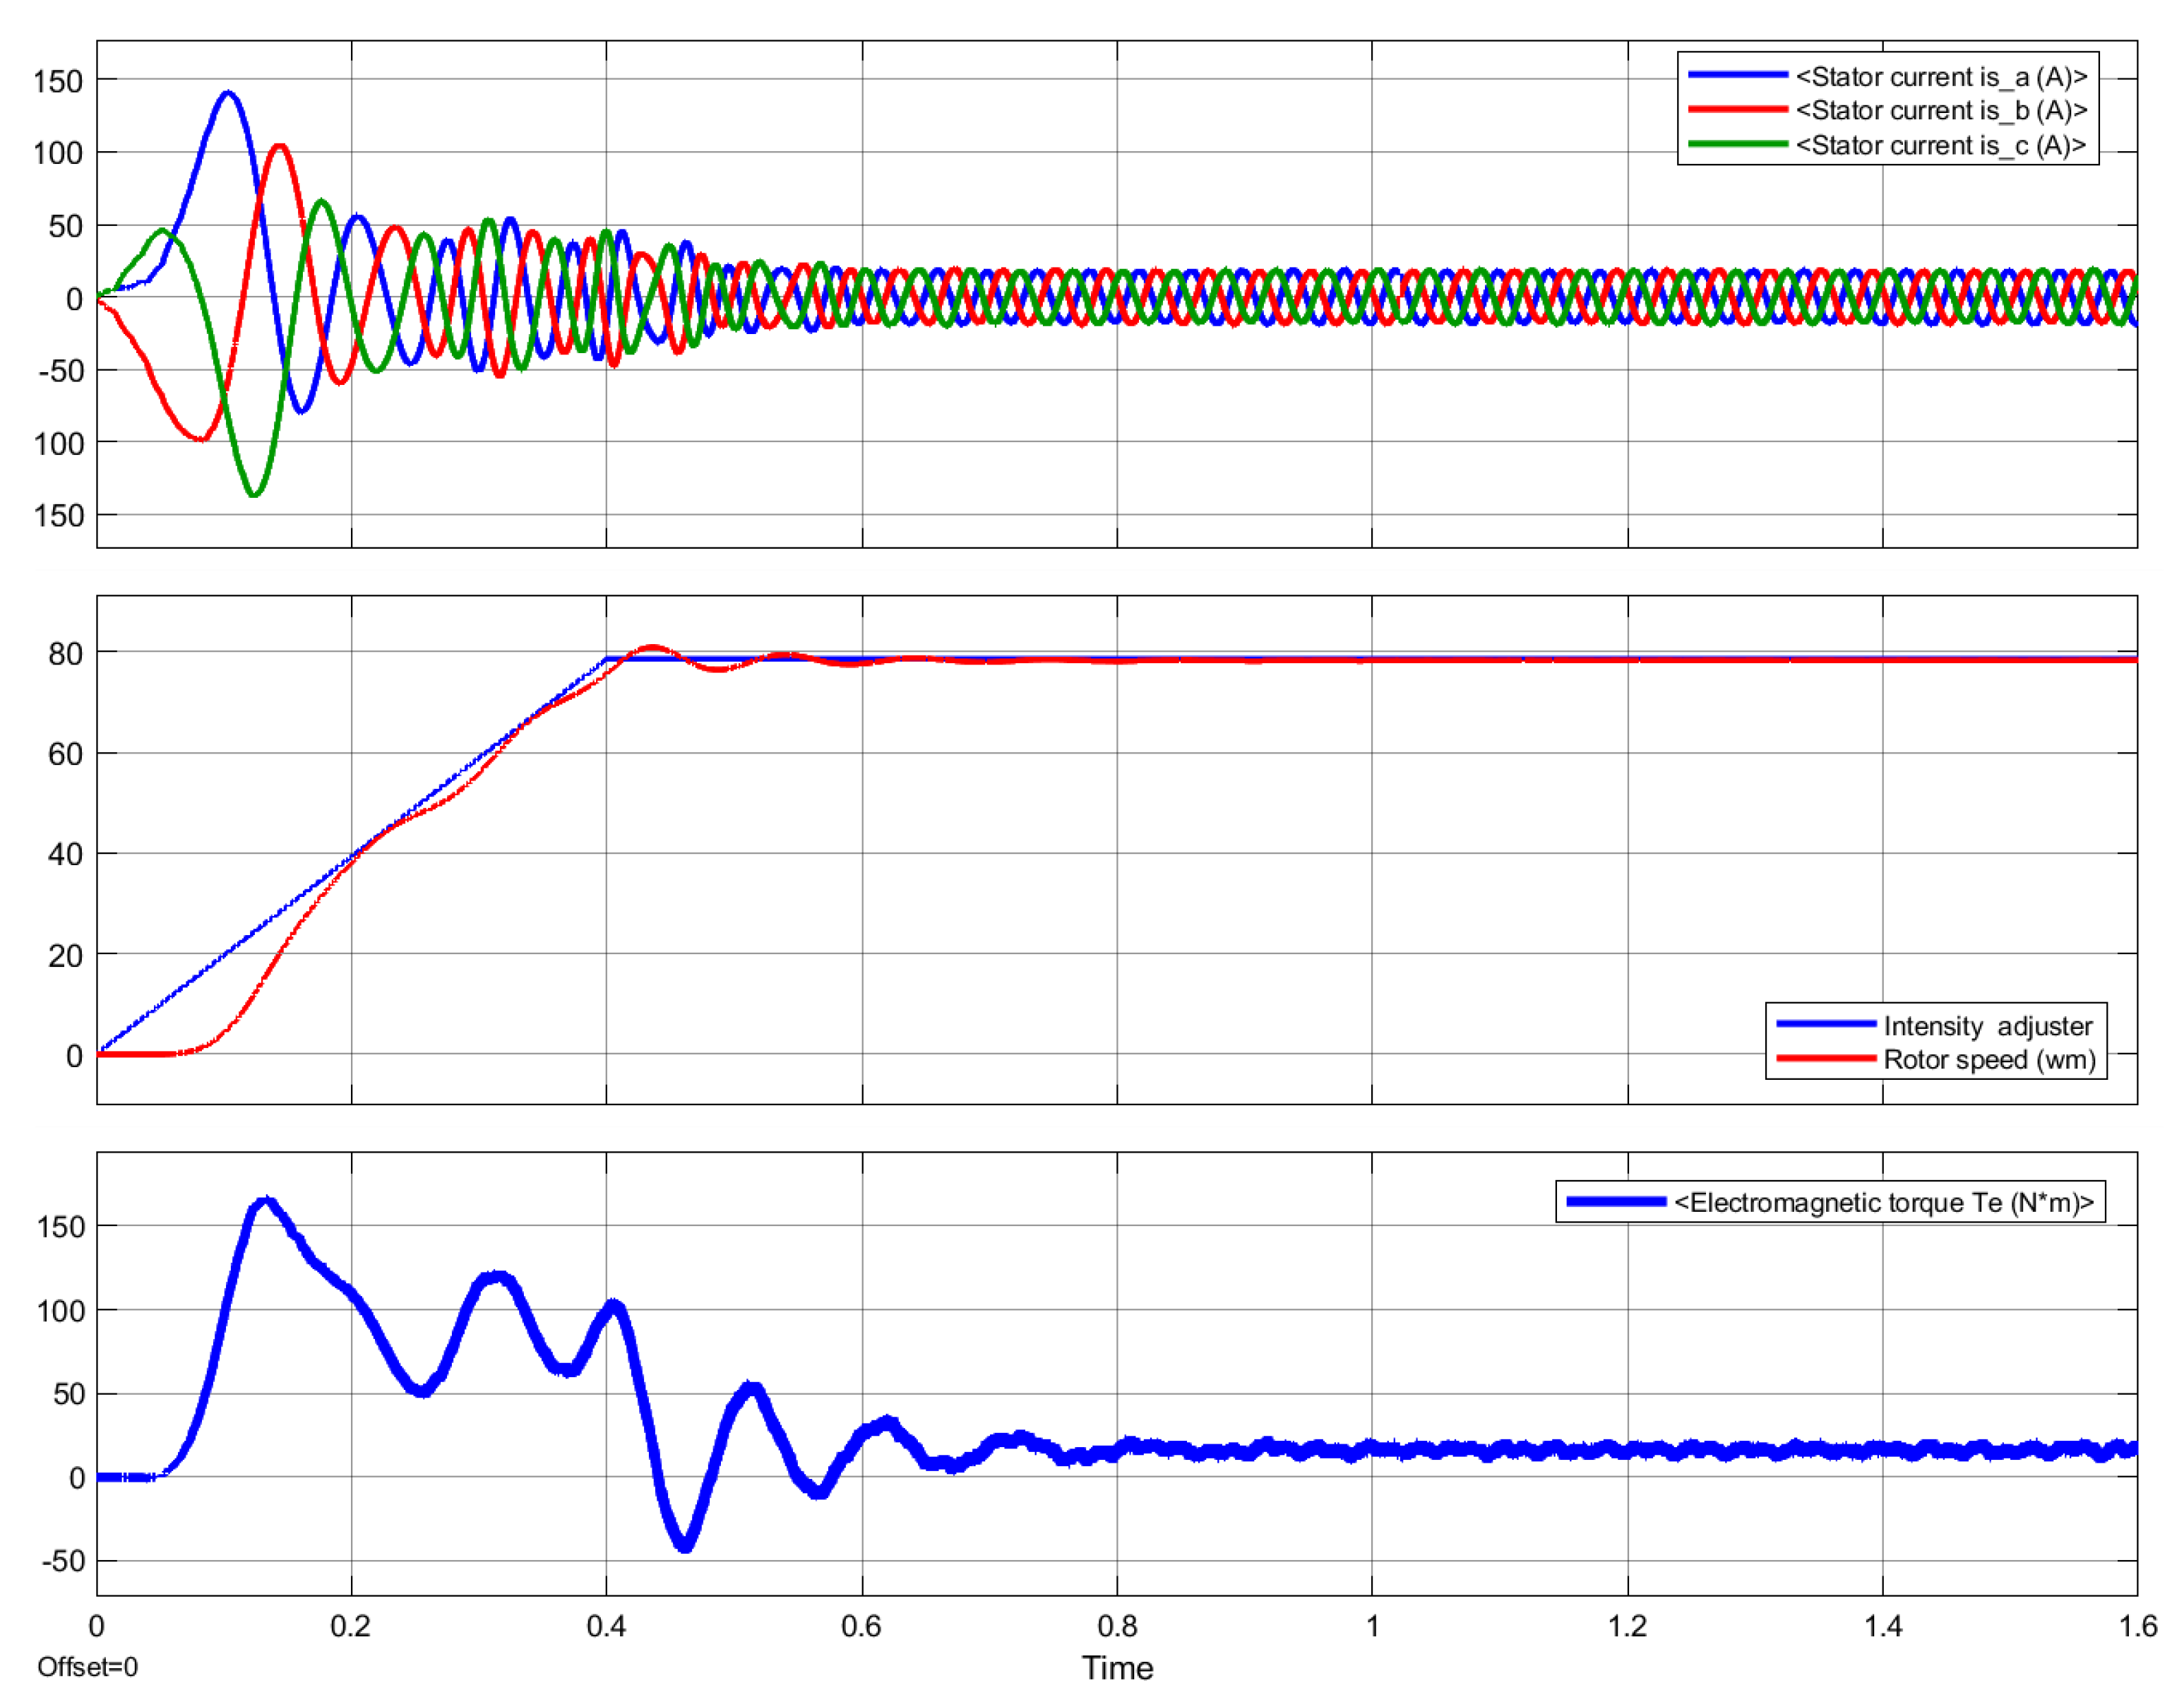Click the highest blue peak of stator current
The image size is (2184, 1707).
pos(228,93)
